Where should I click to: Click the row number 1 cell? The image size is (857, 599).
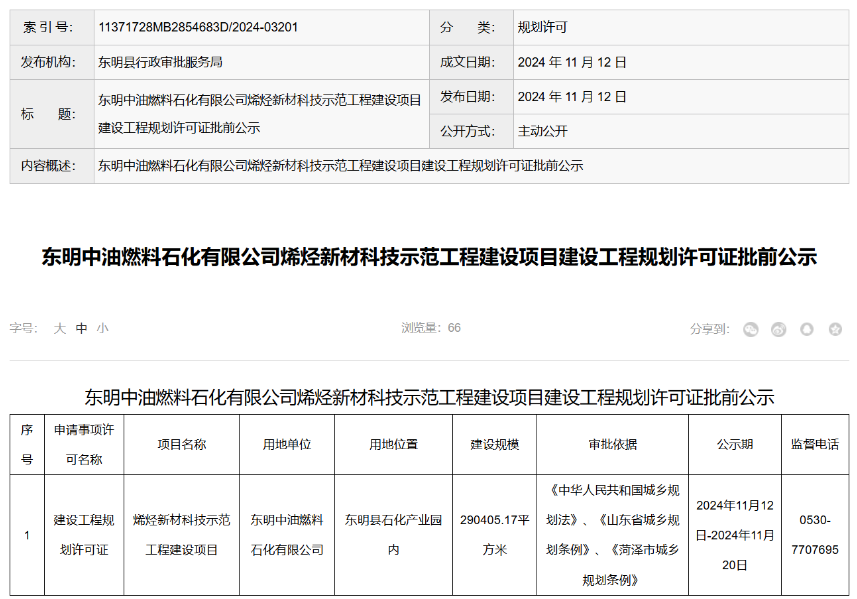tap(27, 535)
